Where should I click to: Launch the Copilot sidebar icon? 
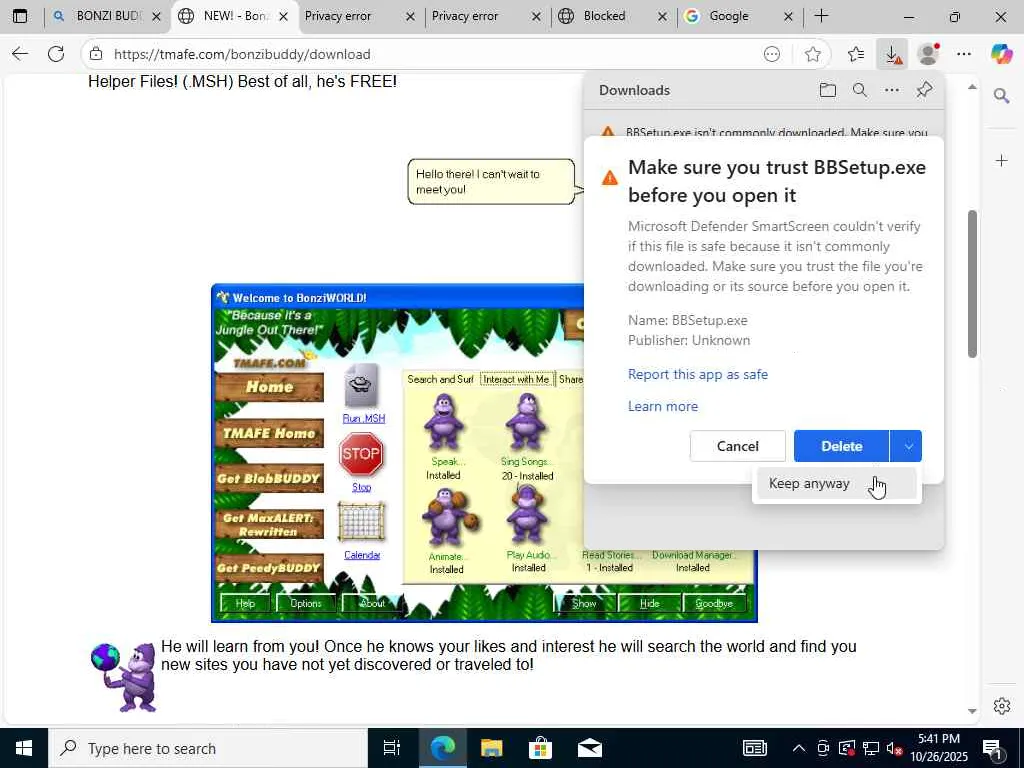point(1001,54)
